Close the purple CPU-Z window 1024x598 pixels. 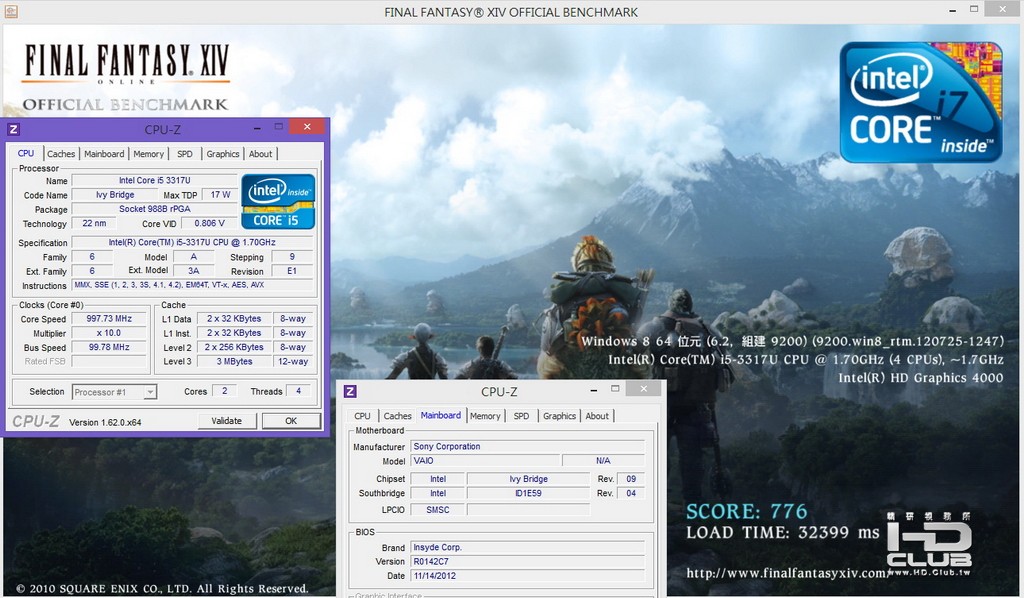click(x=307, y=127)
